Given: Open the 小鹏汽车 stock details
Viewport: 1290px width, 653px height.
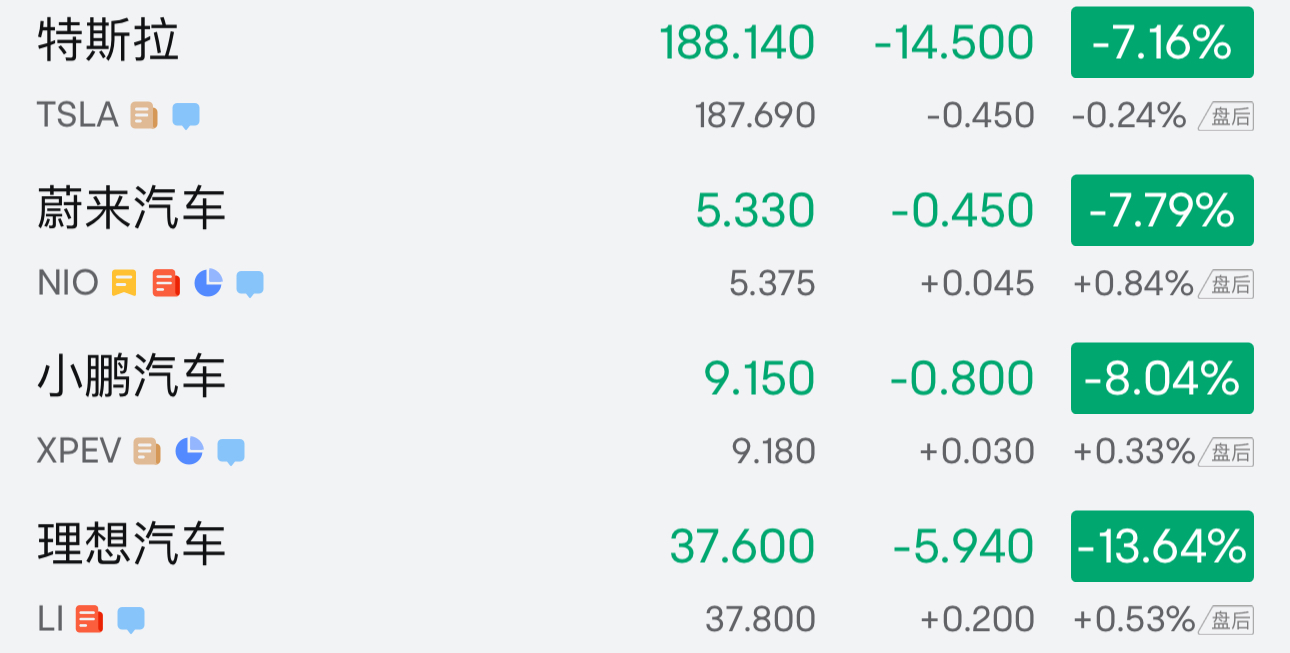Looking at the screenshot, I should pyautogui.click(x=132, y=379).
